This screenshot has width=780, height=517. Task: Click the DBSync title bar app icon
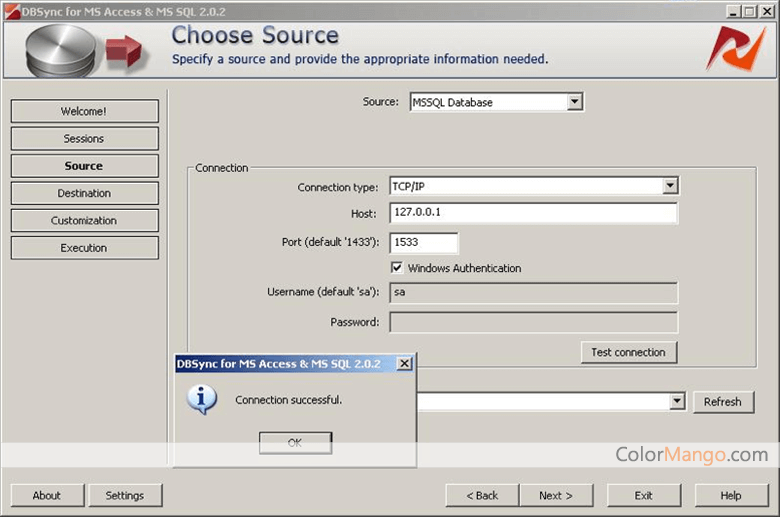coord(12,11)
